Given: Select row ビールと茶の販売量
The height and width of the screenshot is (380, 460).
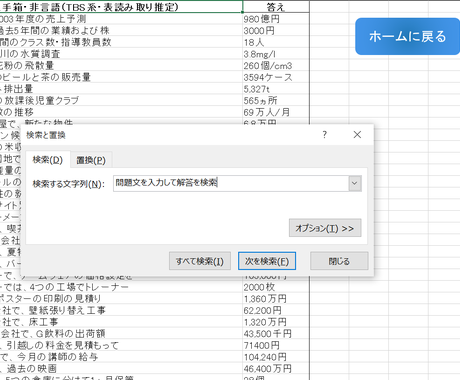Looking at the screenshot, I should 121,77.
